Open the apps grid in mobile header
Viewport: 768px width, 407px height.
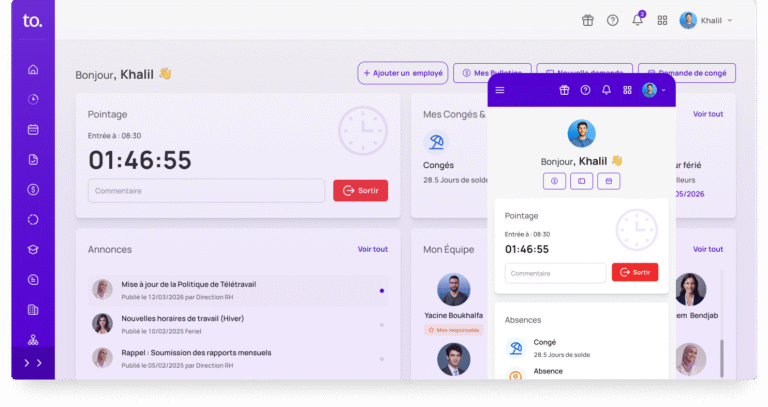point(627,90)
